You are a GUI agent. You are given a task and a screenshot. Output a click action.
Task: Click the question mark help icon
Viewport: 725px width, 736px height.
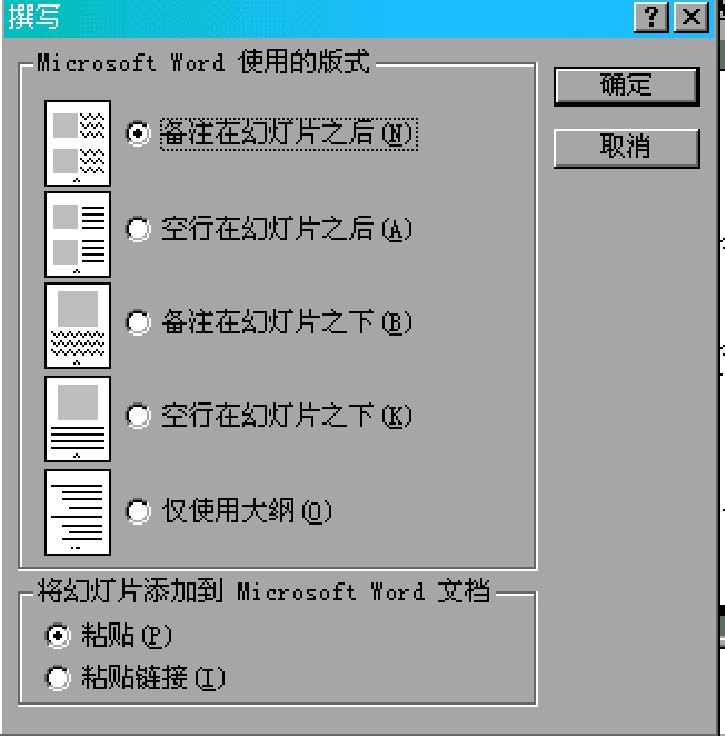pos(651,17)
